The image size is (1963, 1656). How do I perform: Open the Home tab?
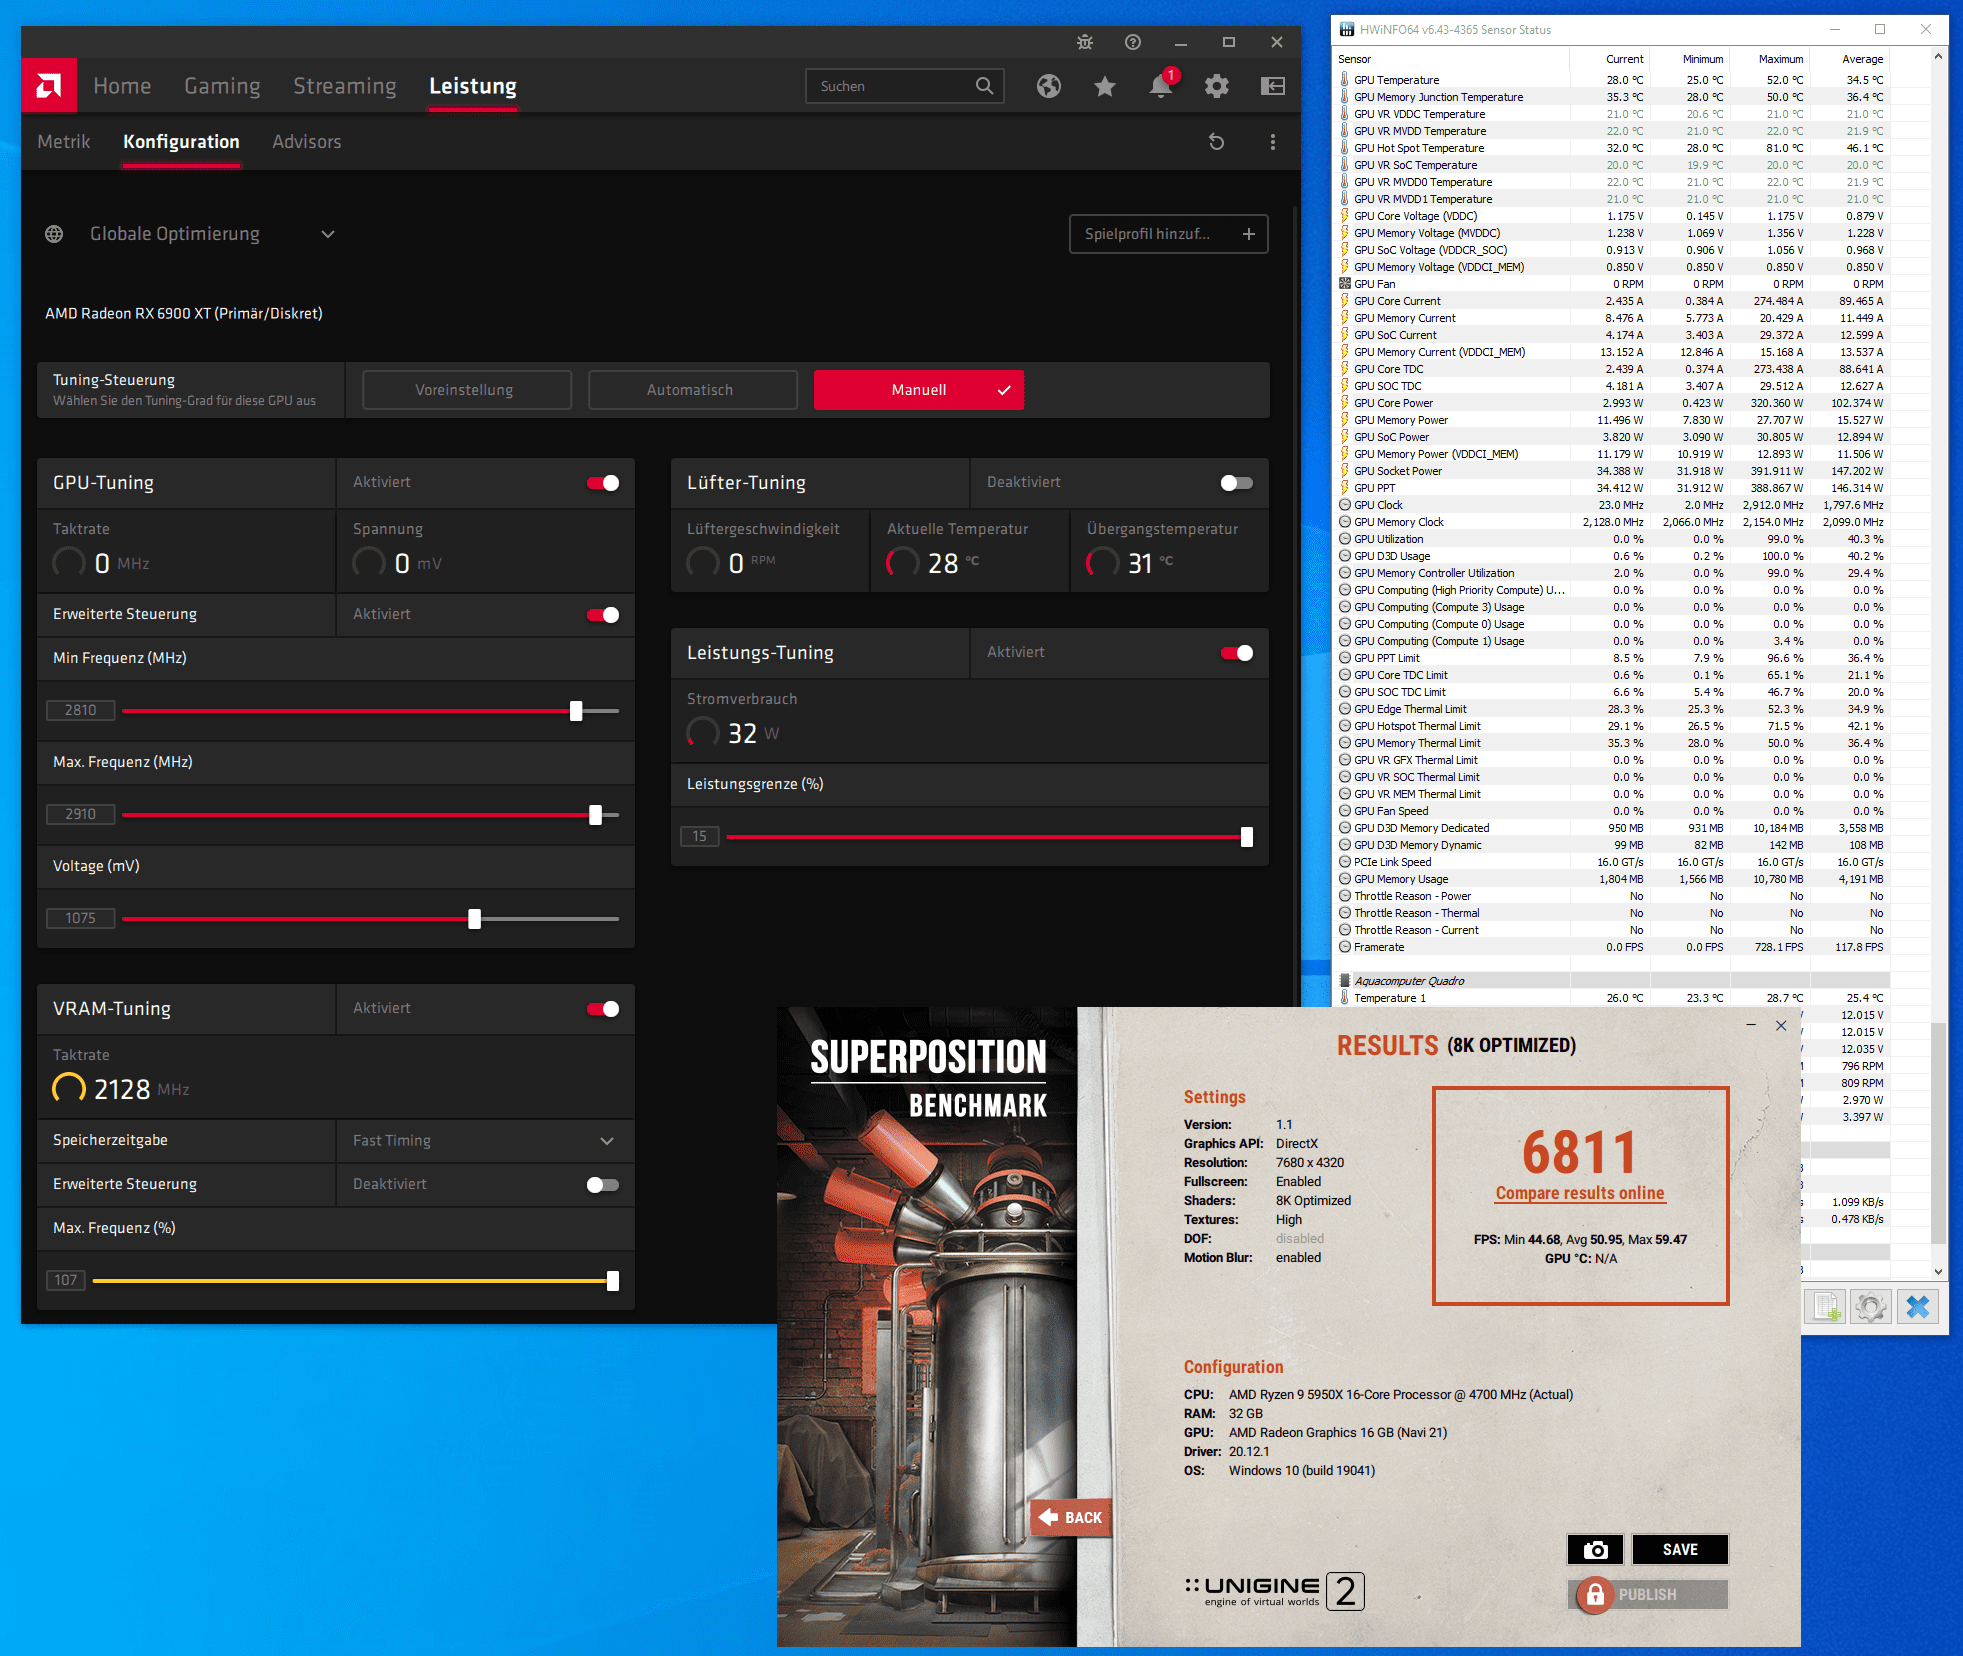tap(122, 86)
